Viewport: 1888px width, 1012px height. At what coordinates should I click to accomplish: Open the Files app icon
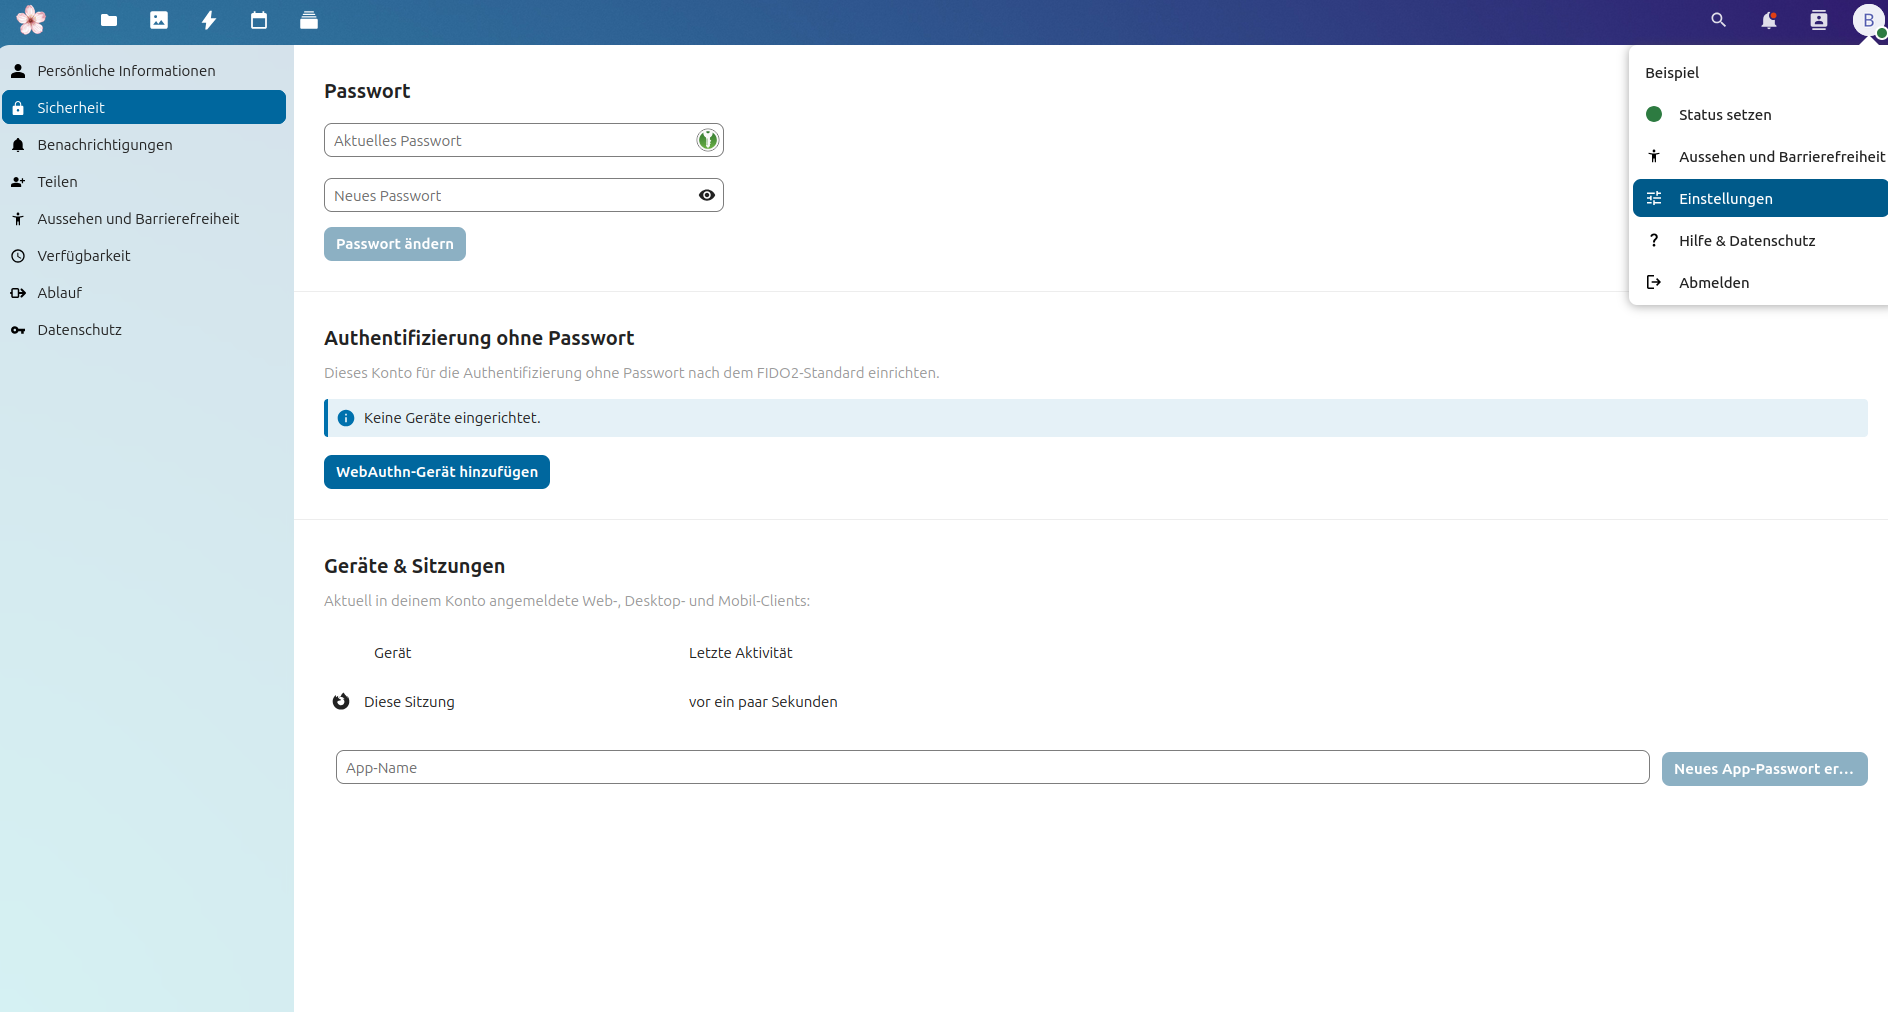tap(109, 20)
